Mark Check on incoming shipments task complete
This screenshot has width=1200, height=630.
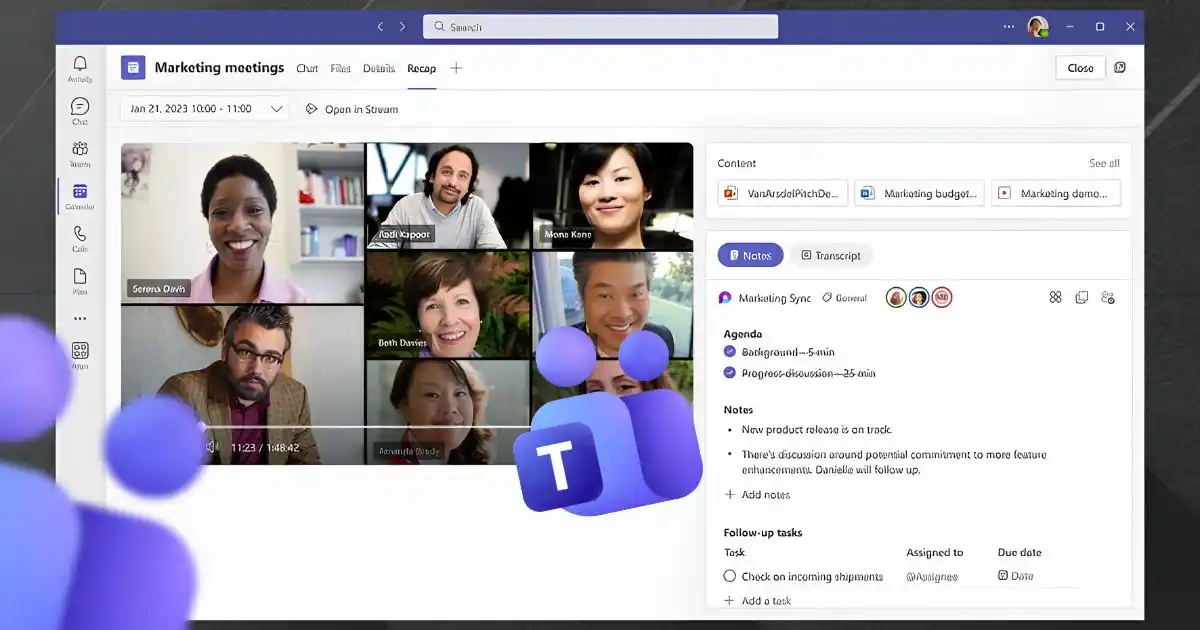(730, 576)
